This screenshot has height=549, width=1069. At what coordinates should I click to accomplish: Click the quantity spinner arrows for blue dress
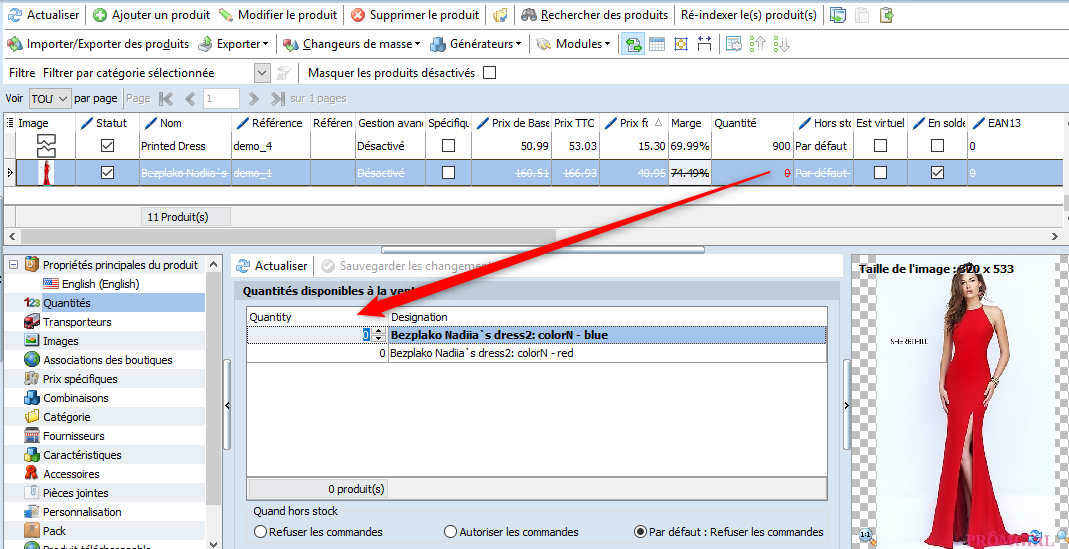pos(378,335)
